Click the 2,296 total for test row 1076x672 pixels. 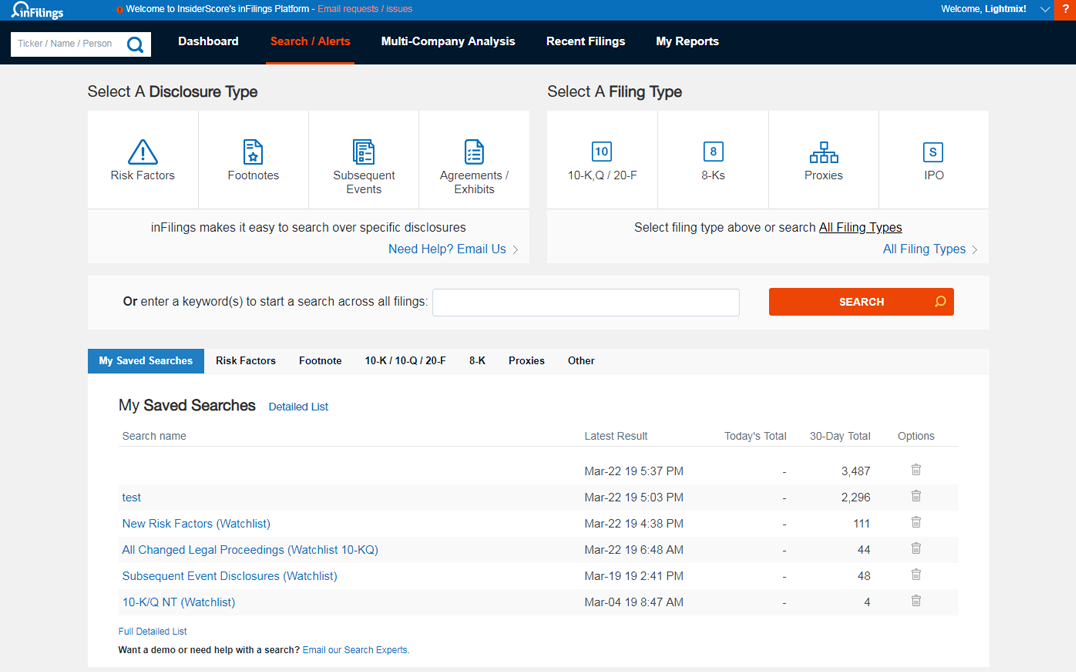pos(855,498)
